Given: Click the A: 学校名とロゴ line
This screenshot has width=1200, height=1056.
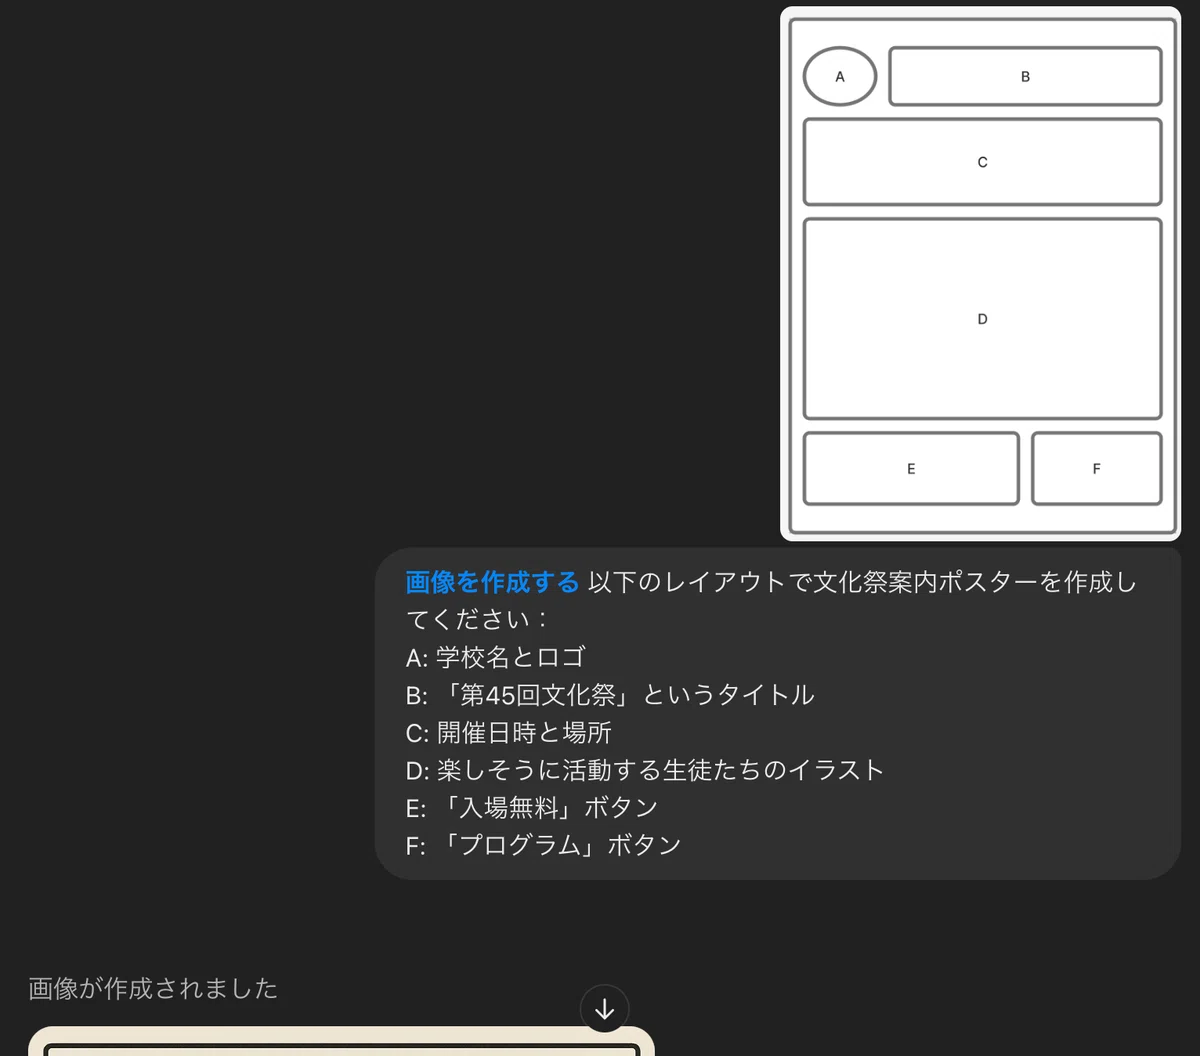Looking at the screenshot, I should pyautogui.click(x=495, y=657).
